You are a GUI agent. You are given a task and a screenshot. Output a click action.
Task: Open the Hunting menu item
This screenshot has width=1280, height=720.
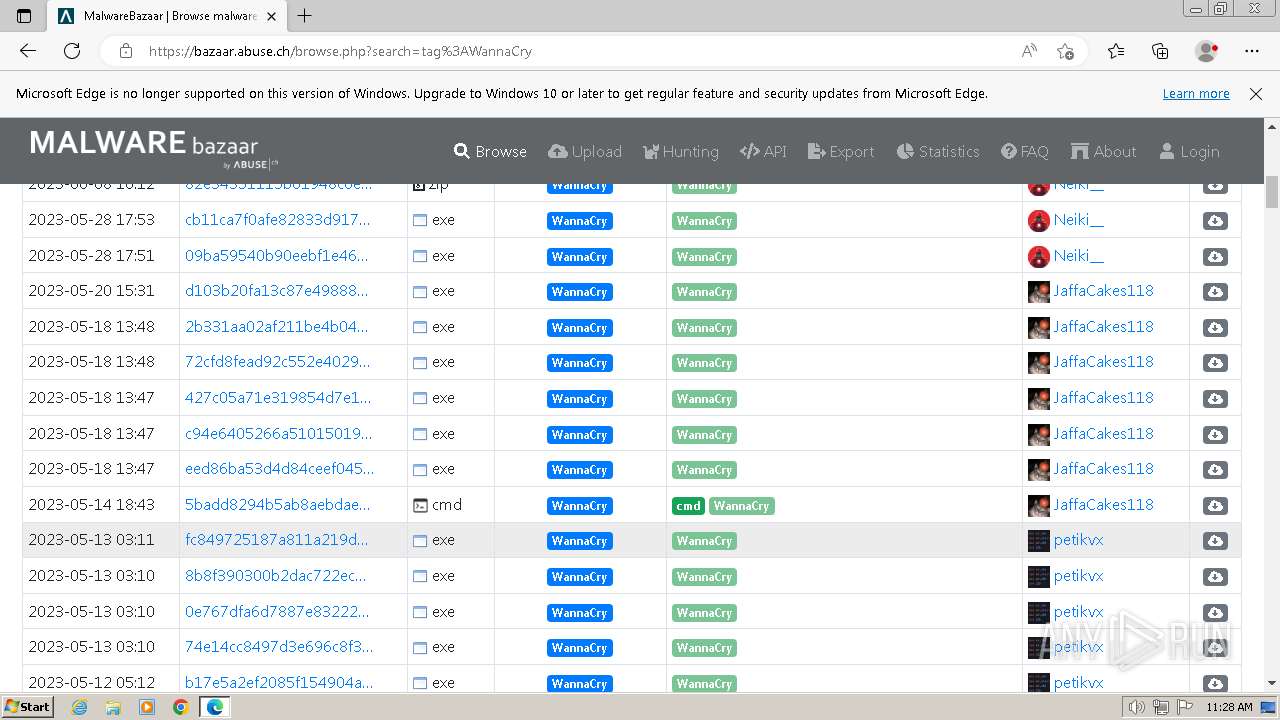(680, 152)
